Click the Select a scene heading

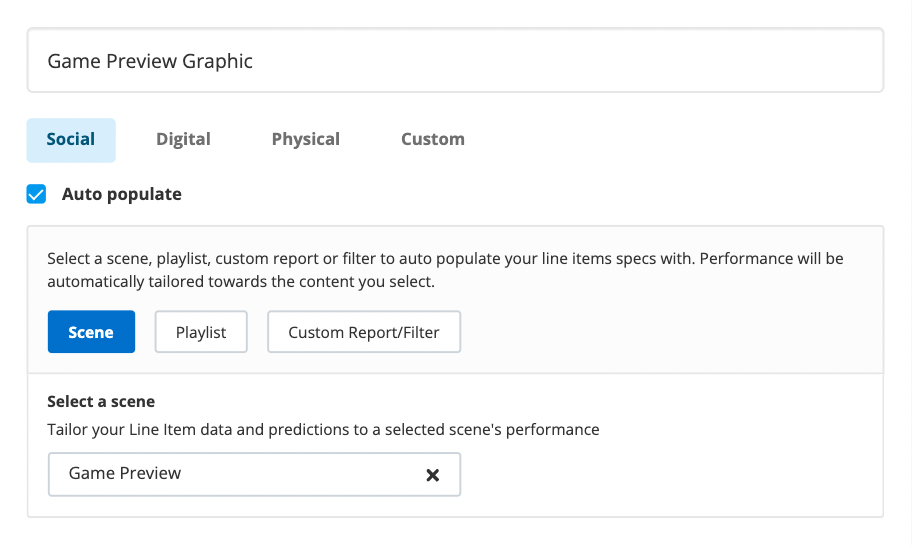[x=101, y=402]
